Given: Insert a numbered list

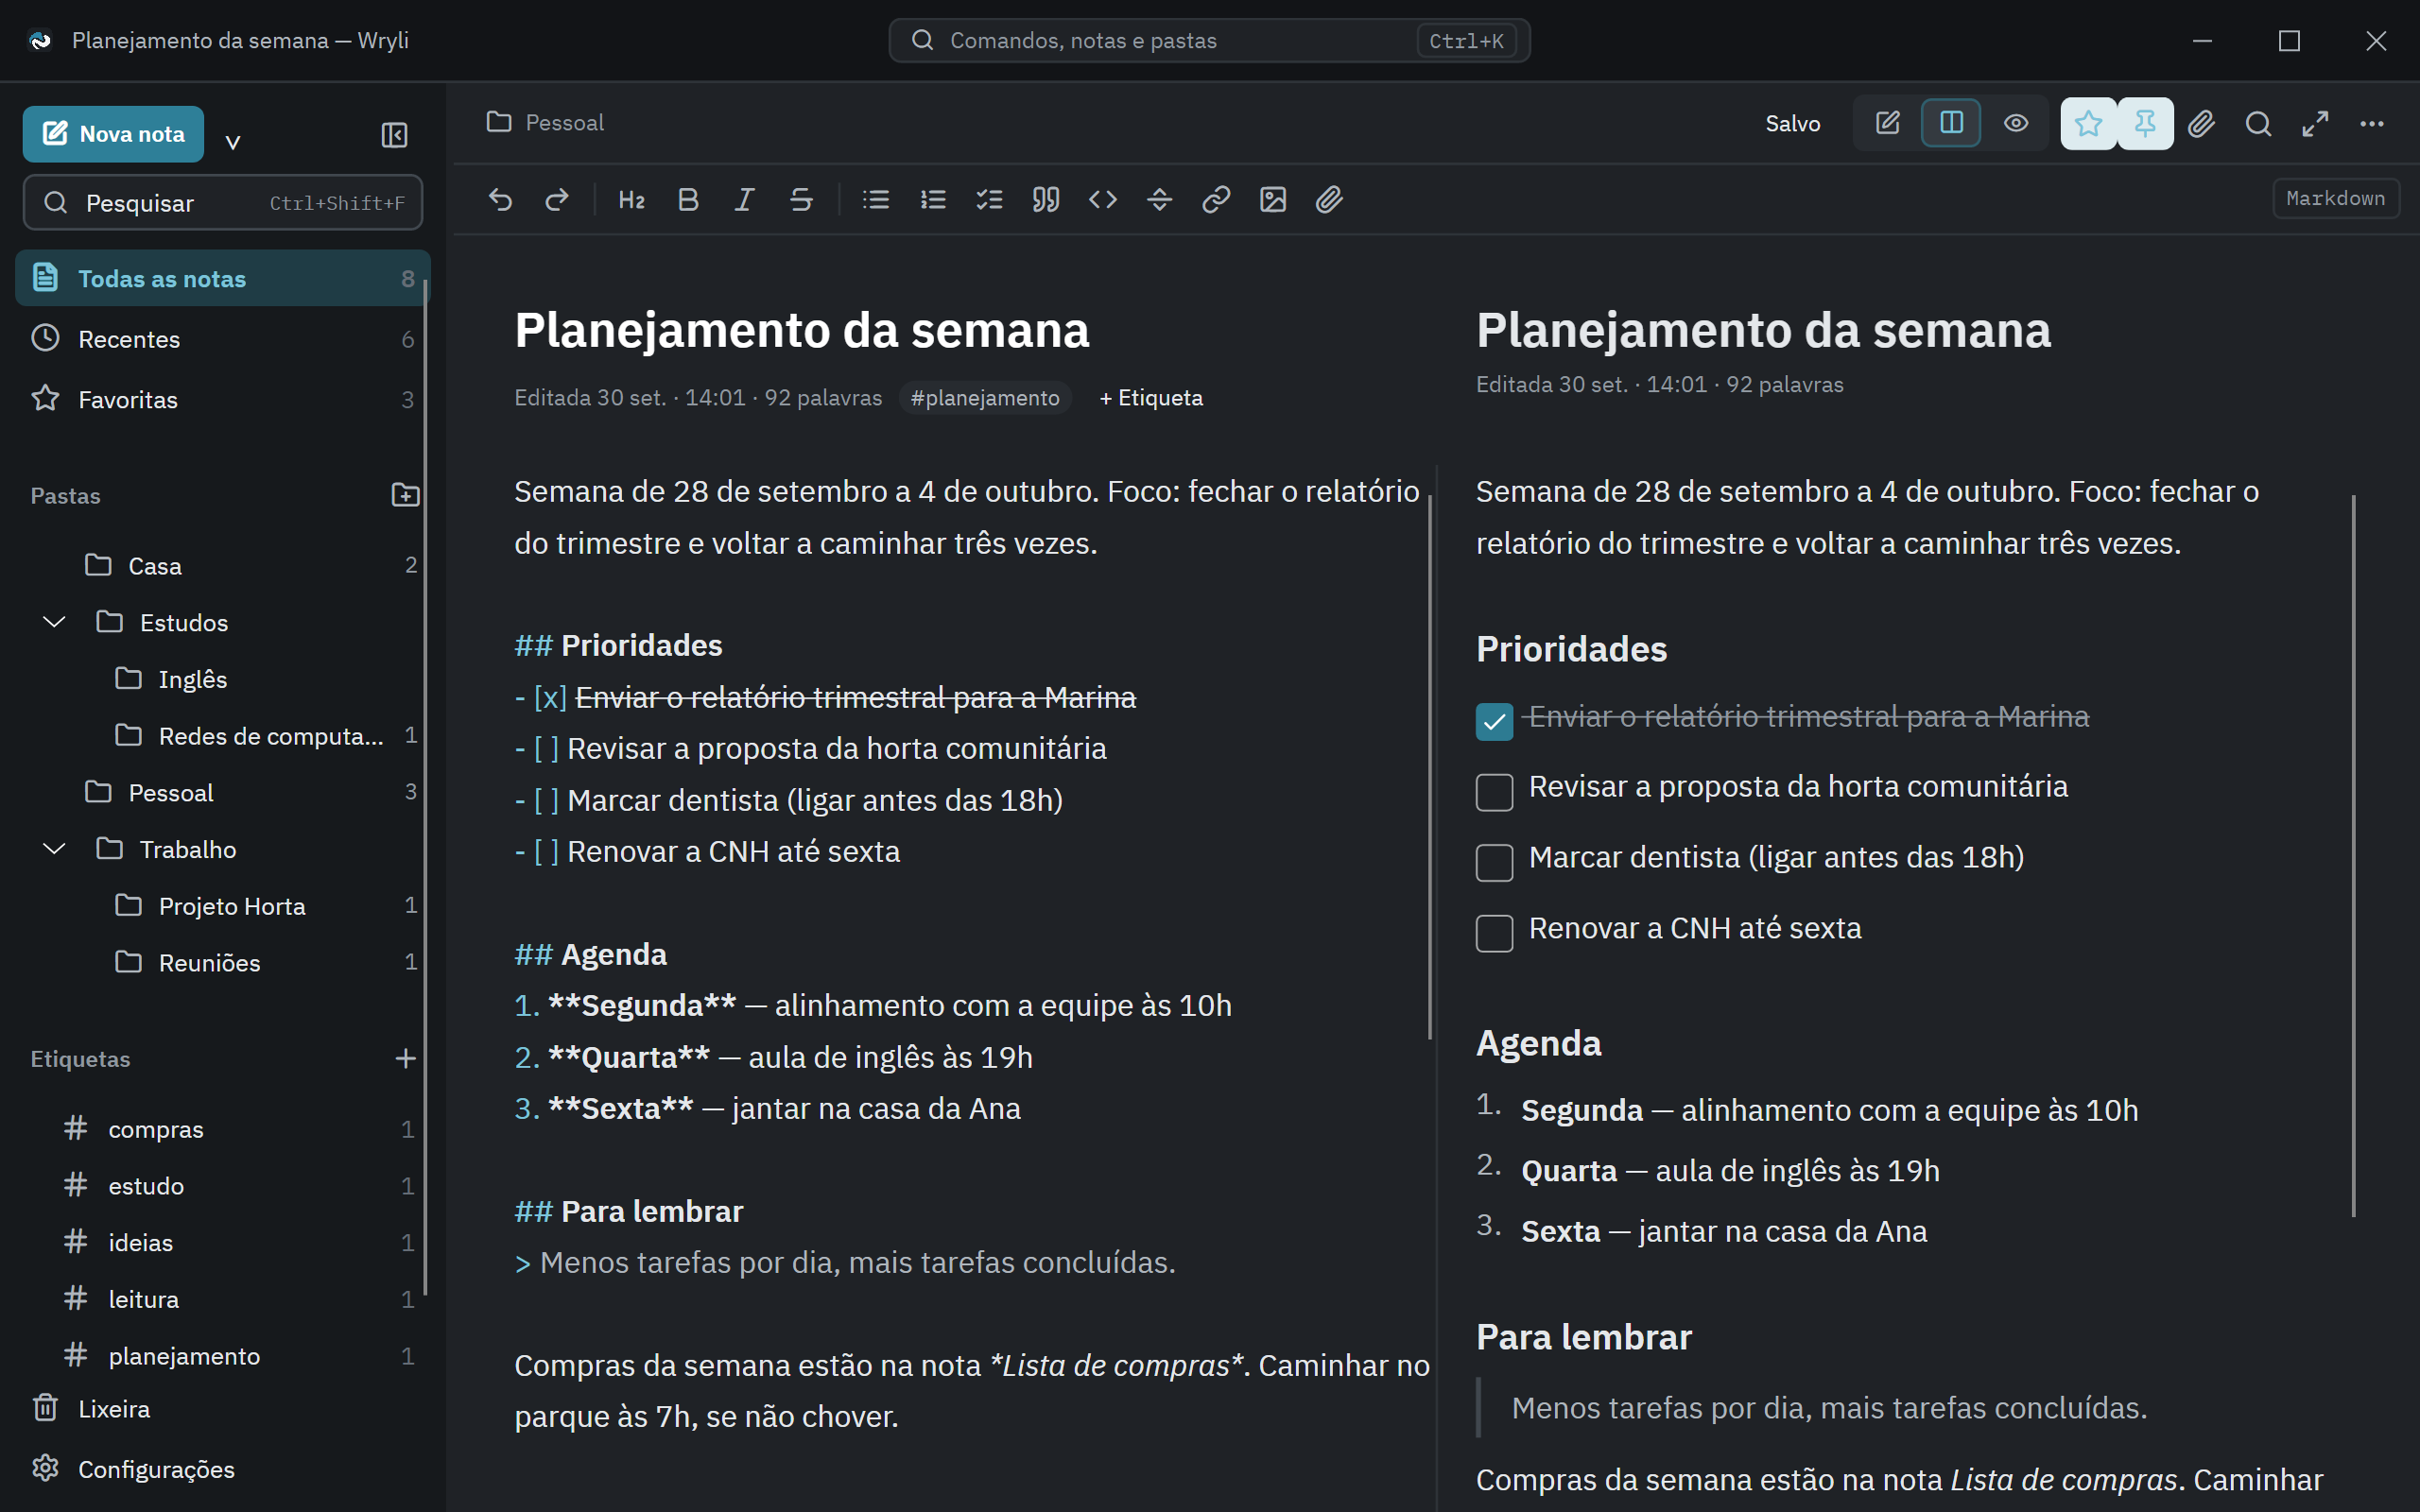Looking at the screenshot, I should click(x=933, y=199).
